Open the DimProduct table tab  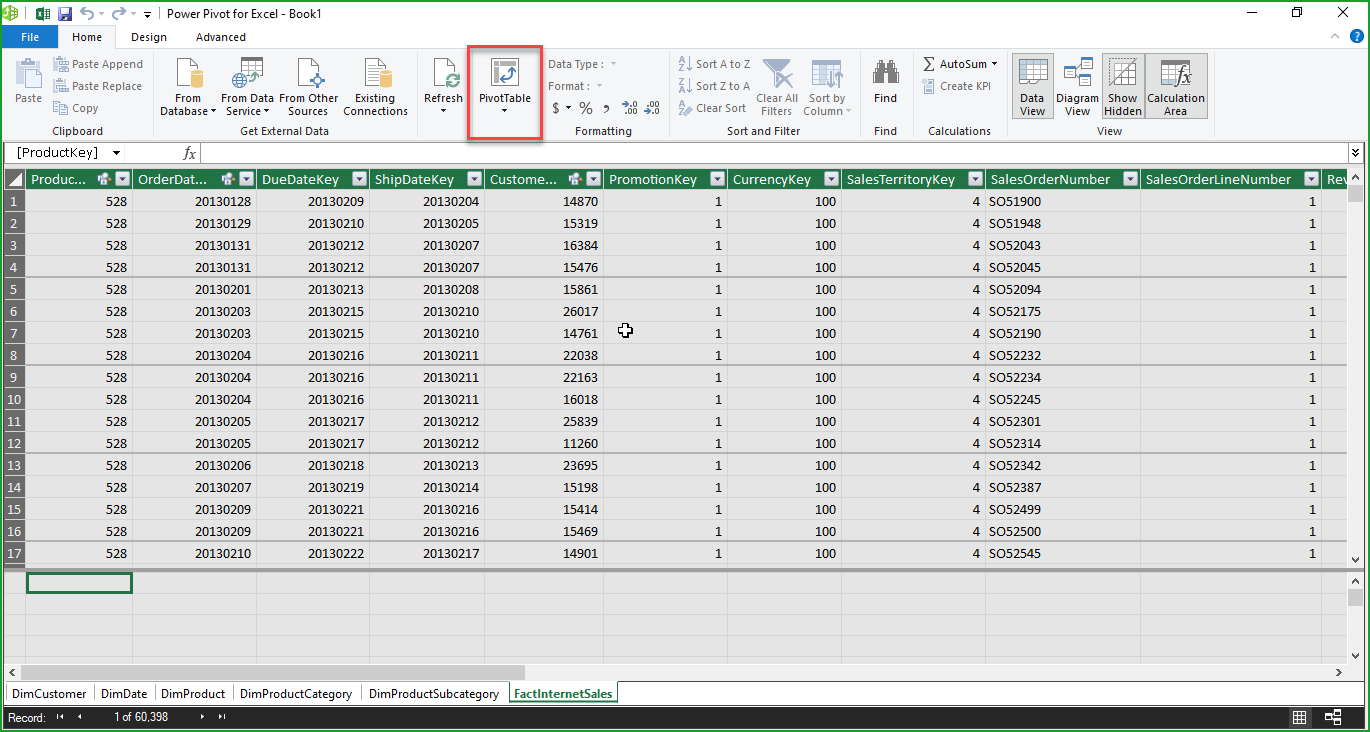(193, 693)
